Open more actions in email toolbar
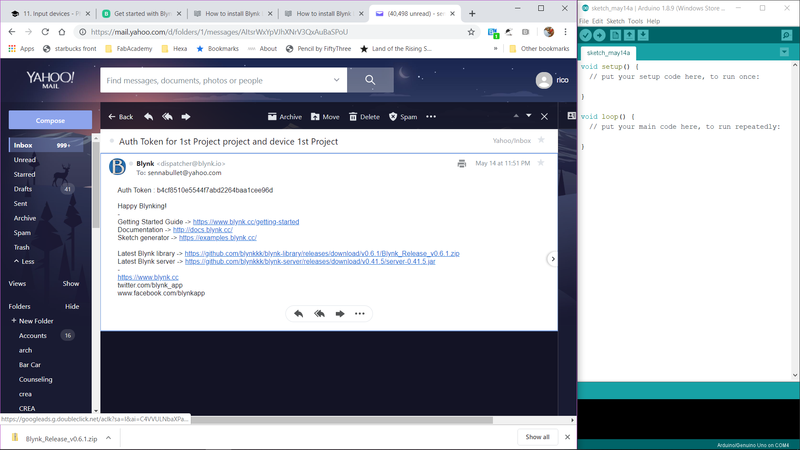Image resolution: width=800 pixels, height=450 pixels. coord(431,117)
